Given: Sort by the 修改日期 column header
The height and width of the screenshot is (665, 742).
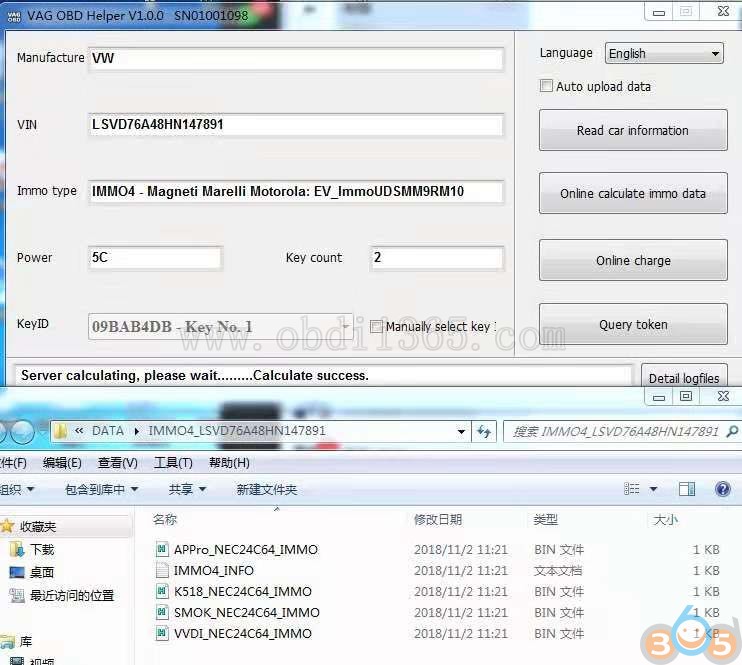Looking at the screenshot, I should click(x=438, y=520).
